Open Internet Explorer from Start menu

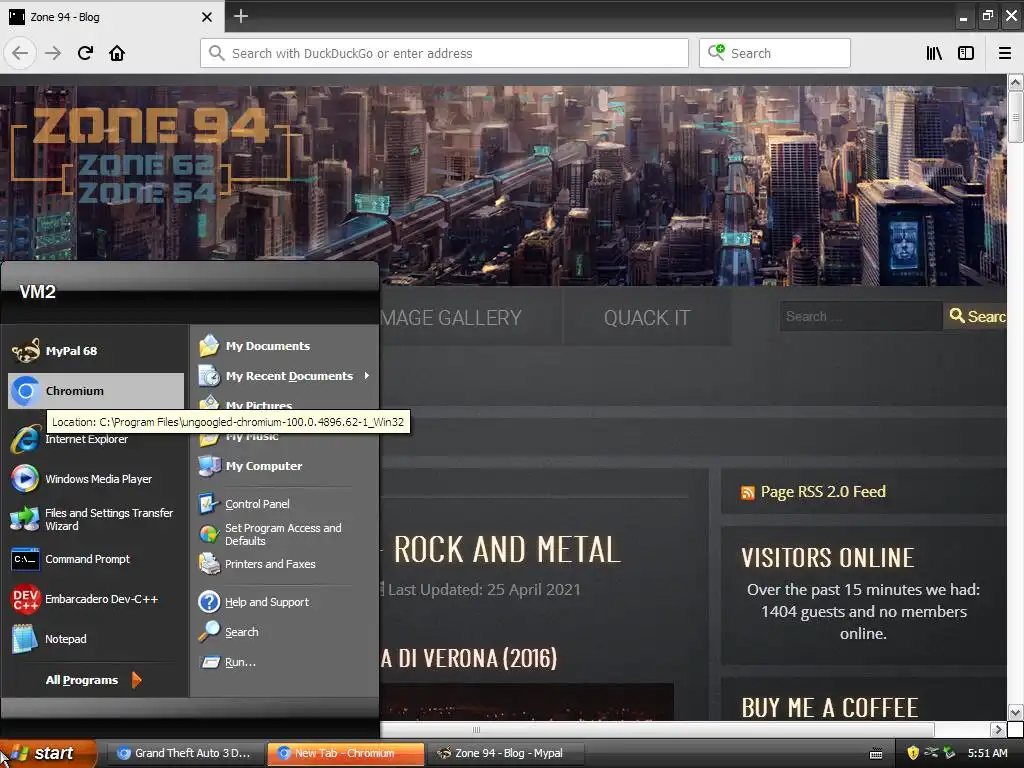click(96, 439)
